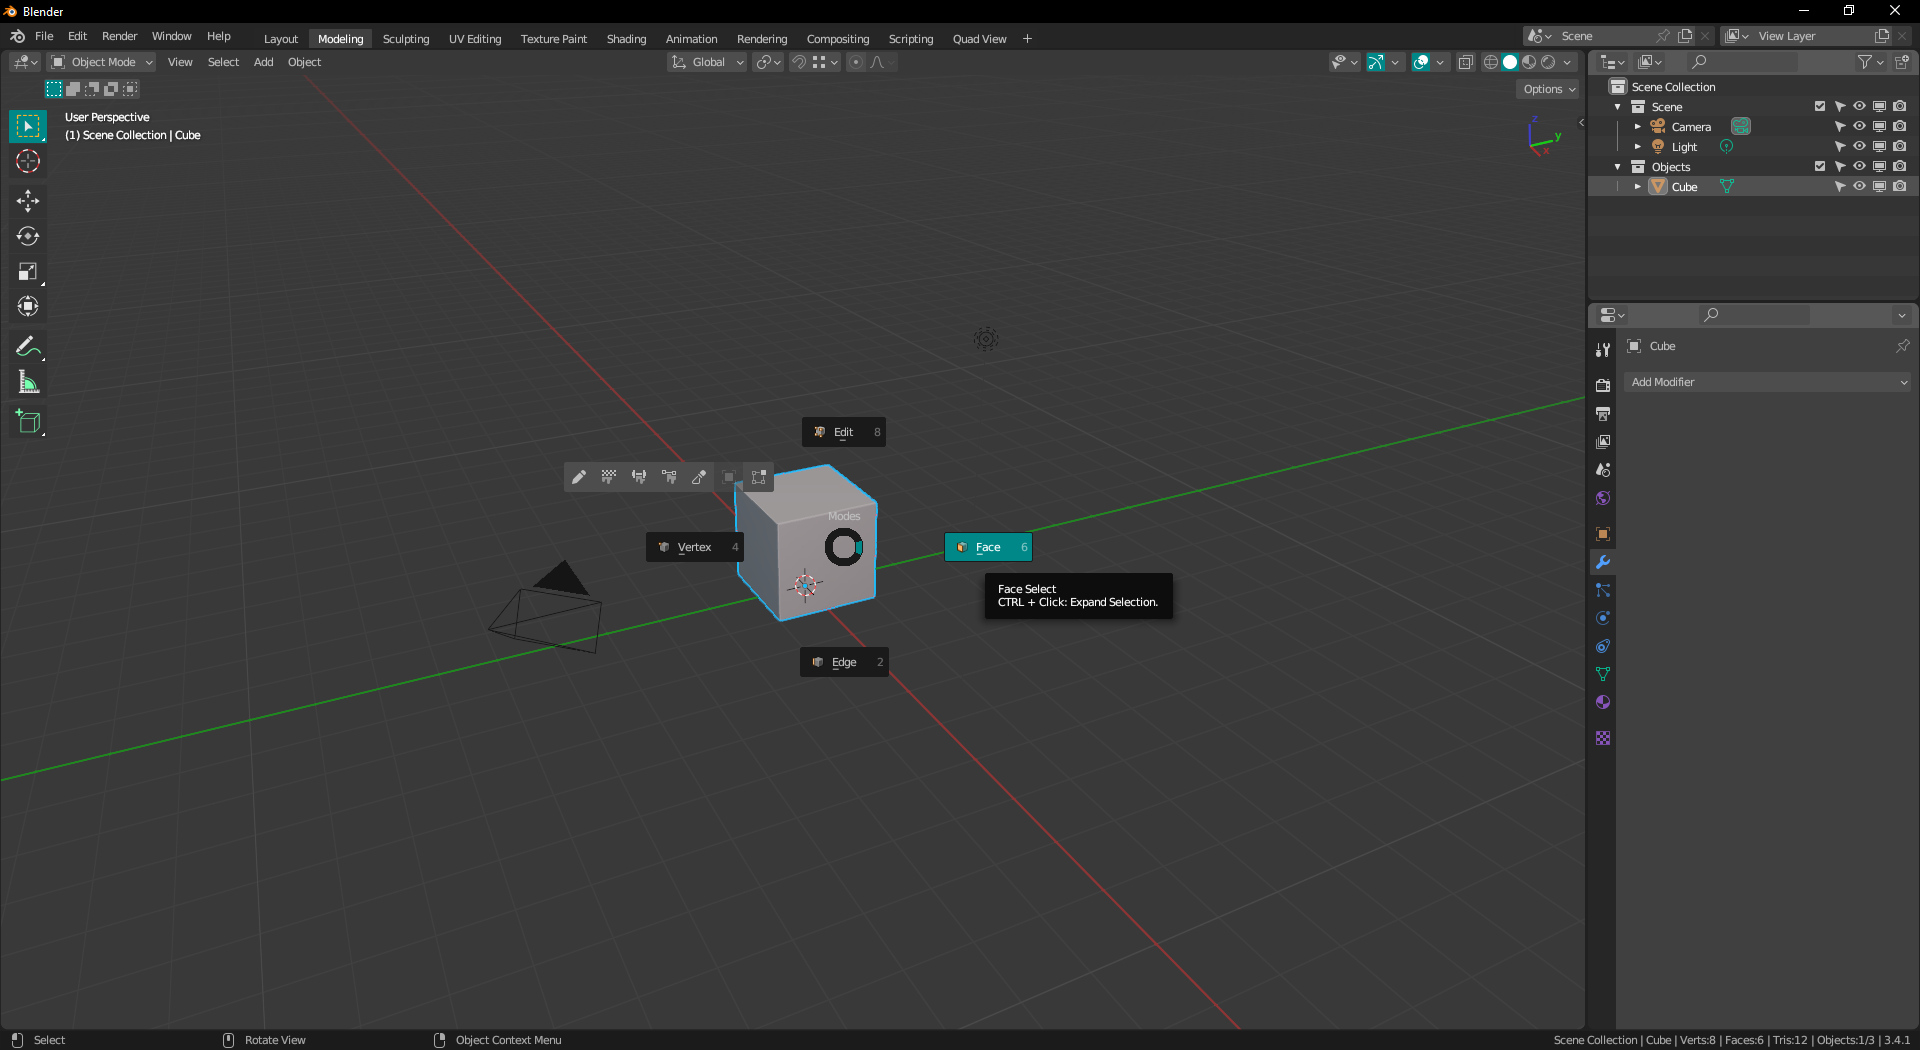Select Face mode in the pie menu
Image resolution: width=1920 pixels, height=1050 pixels.
click(x=988, y=547)
